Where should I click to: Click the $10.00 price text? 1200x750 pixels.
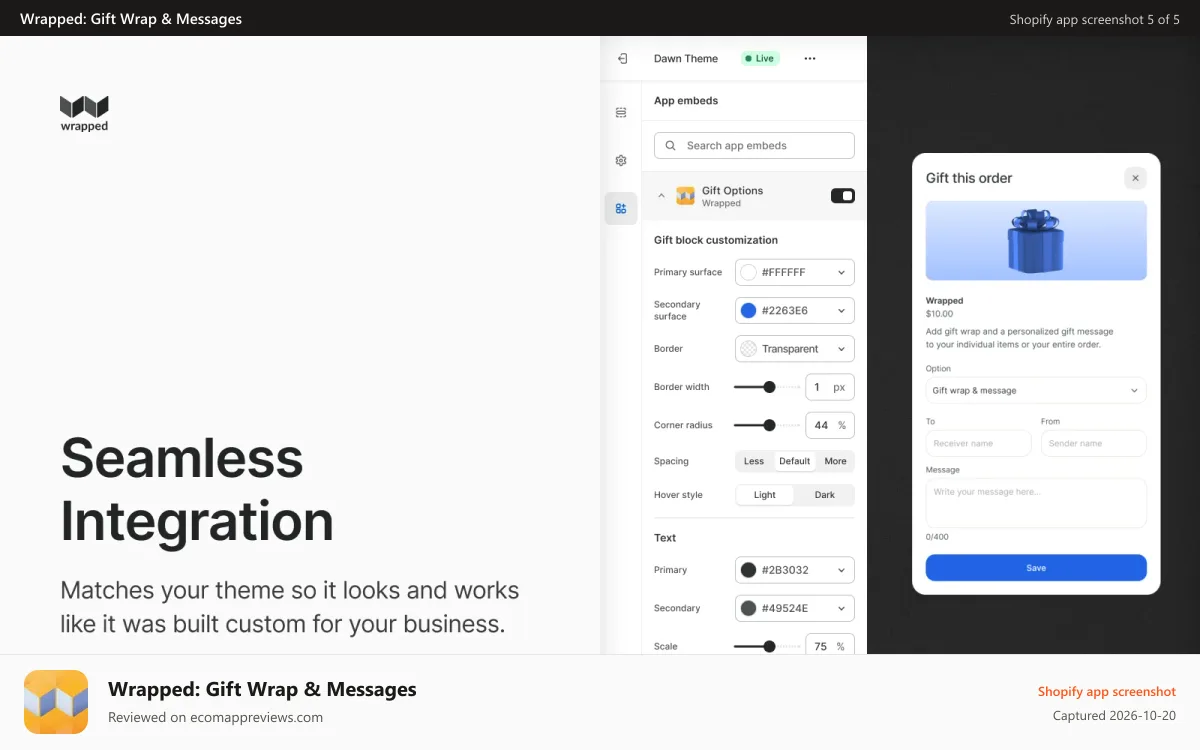click(x=939, y=314)
